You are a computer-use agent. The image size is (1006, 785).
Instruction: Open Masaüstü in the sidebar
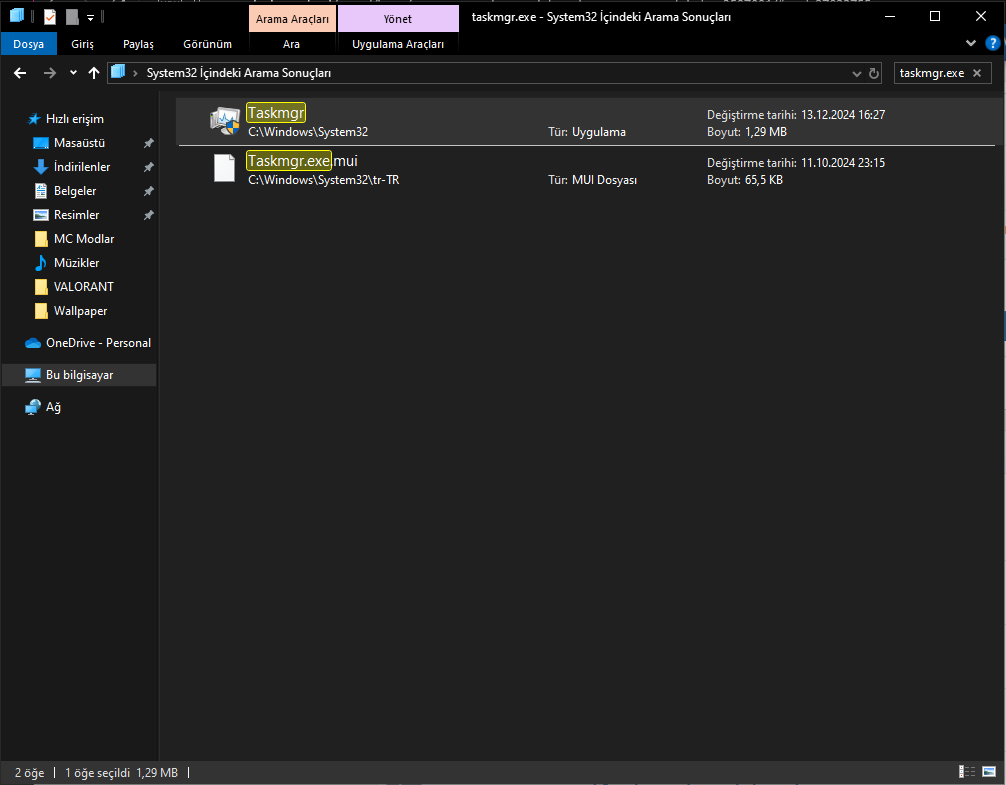tap(79, 143)
